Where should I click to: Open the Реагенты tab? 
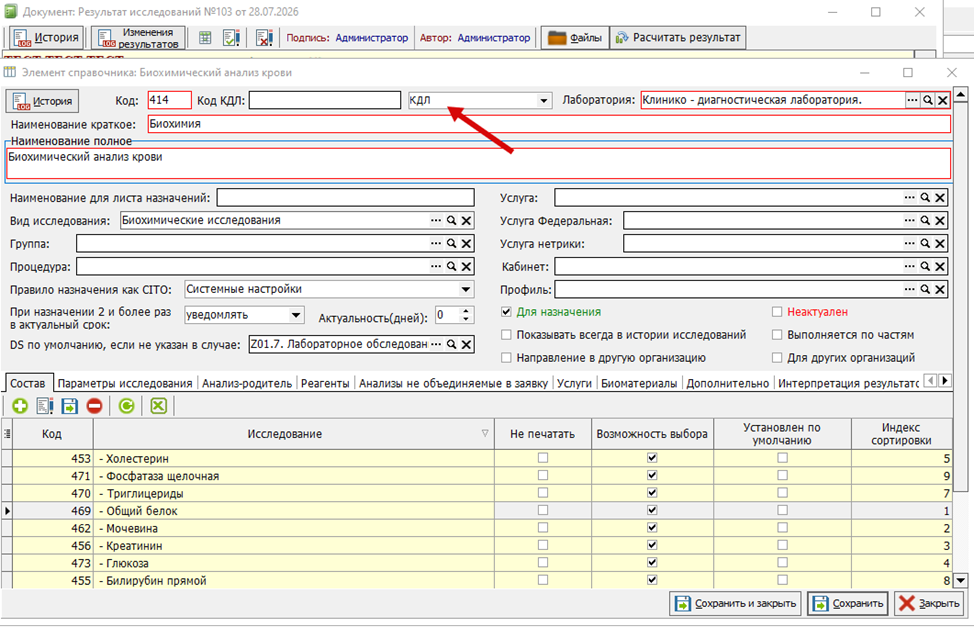325,383
